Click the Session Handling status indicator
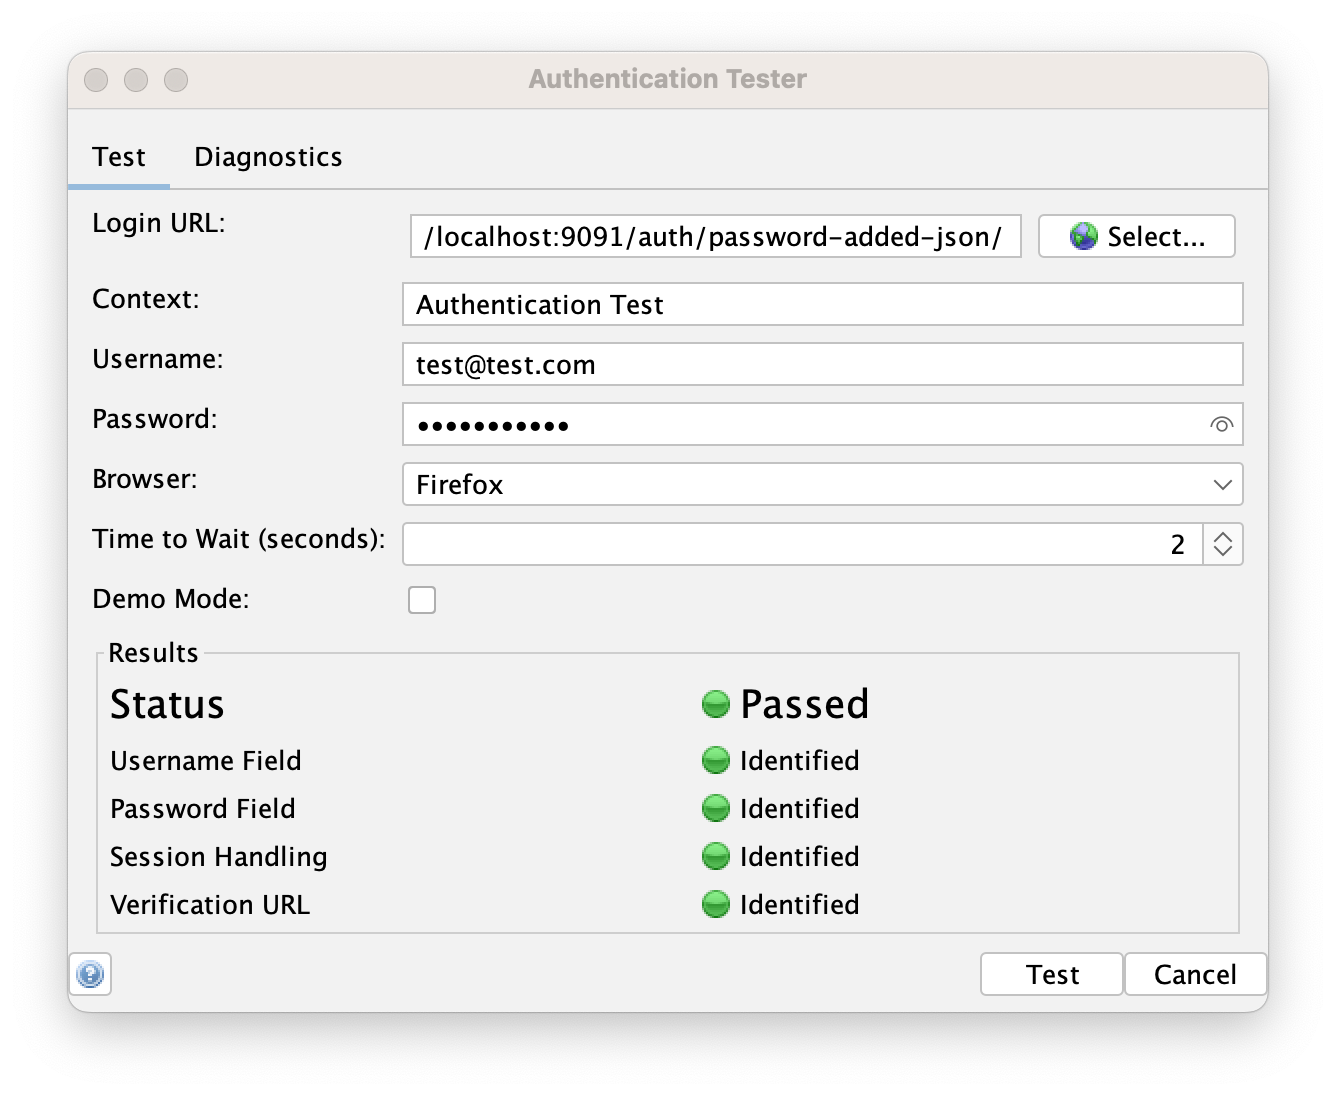This screenshot has width=1336, height=1096. click(x=715, y=857)
